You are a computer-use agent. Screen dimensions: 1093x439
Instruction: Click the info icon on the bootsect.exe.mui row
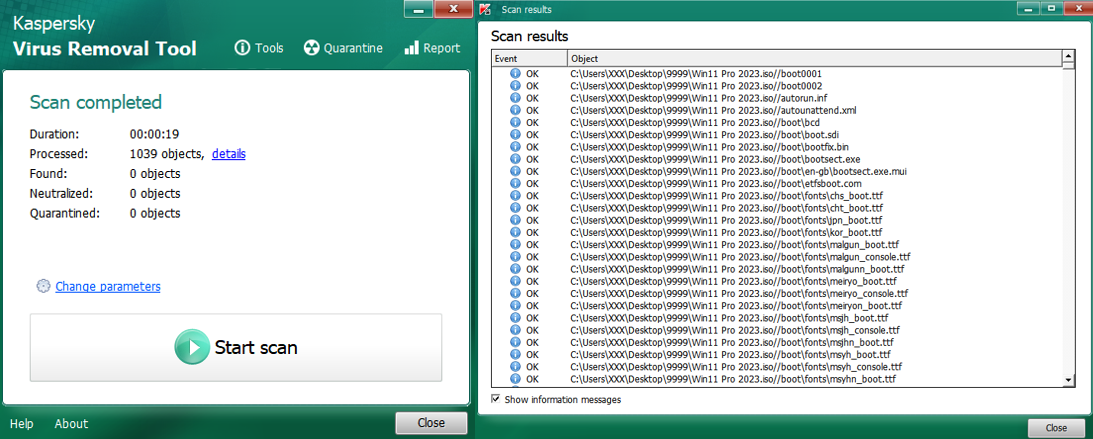click(x=516, y=171)
